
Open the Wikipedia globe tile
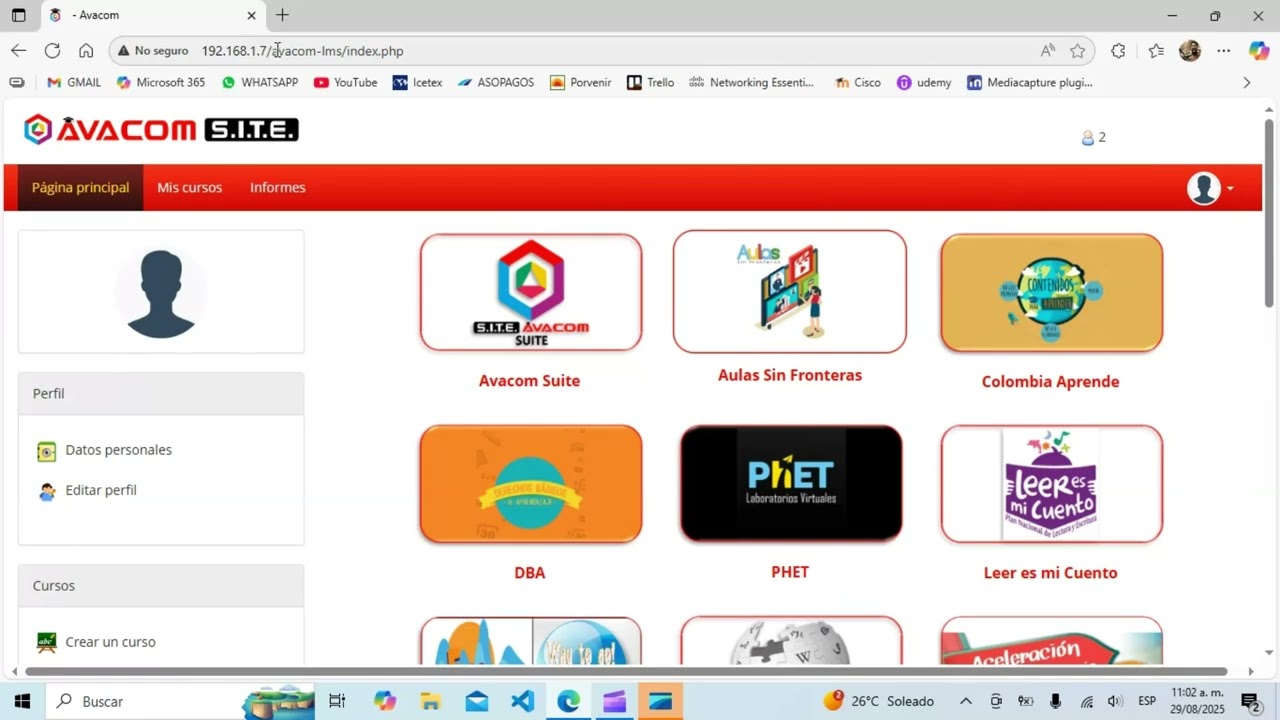coord(791,641)
